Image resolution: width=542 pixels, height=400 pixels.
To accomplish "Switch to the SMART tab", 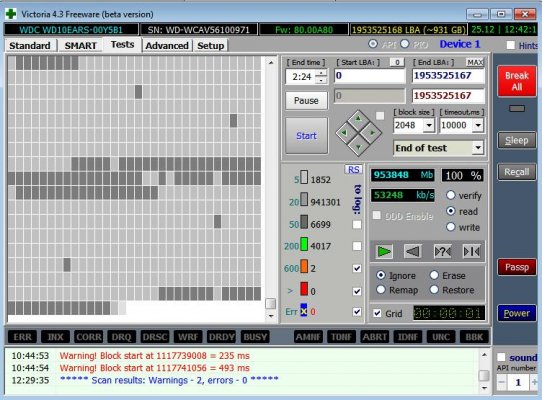I will click(81, 46).
